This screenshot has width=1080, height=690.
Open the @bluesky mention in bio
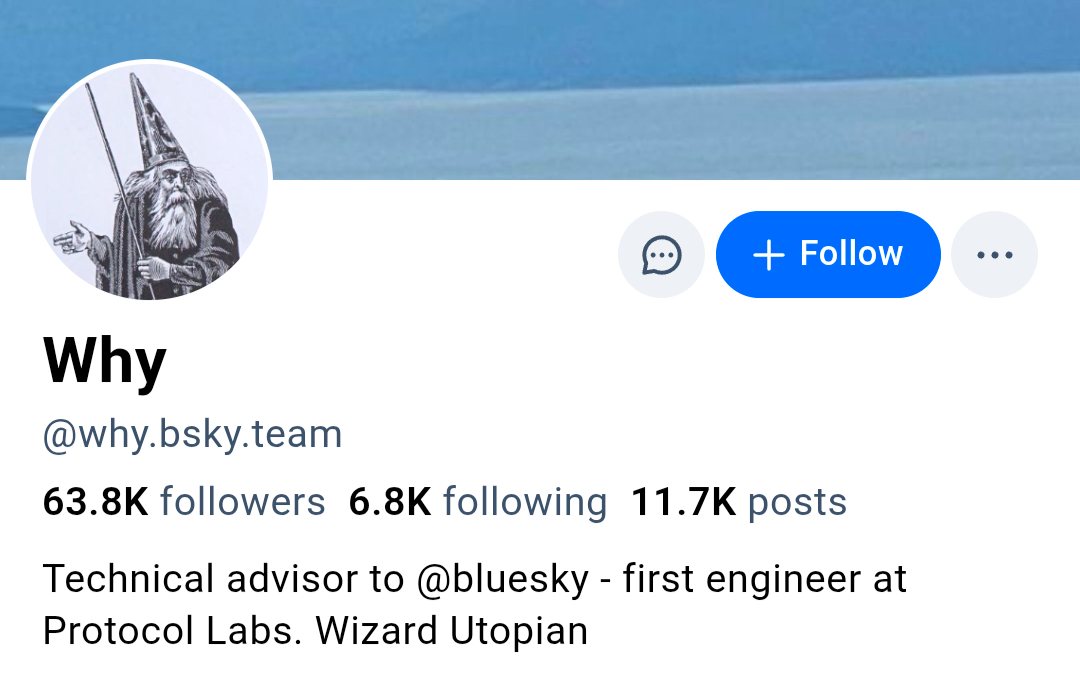pyautogui.click(x=502, y=579)
